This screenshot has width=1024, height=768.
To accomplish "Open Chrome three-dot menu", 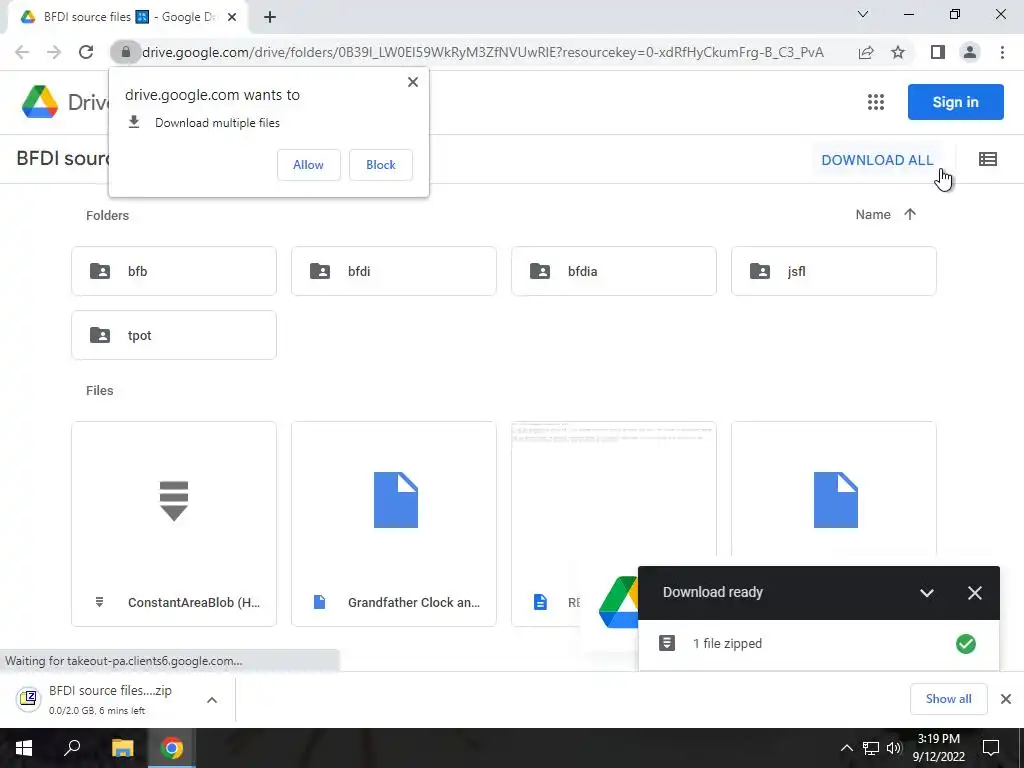I will pyautogui.click(x=1002, y=52).
